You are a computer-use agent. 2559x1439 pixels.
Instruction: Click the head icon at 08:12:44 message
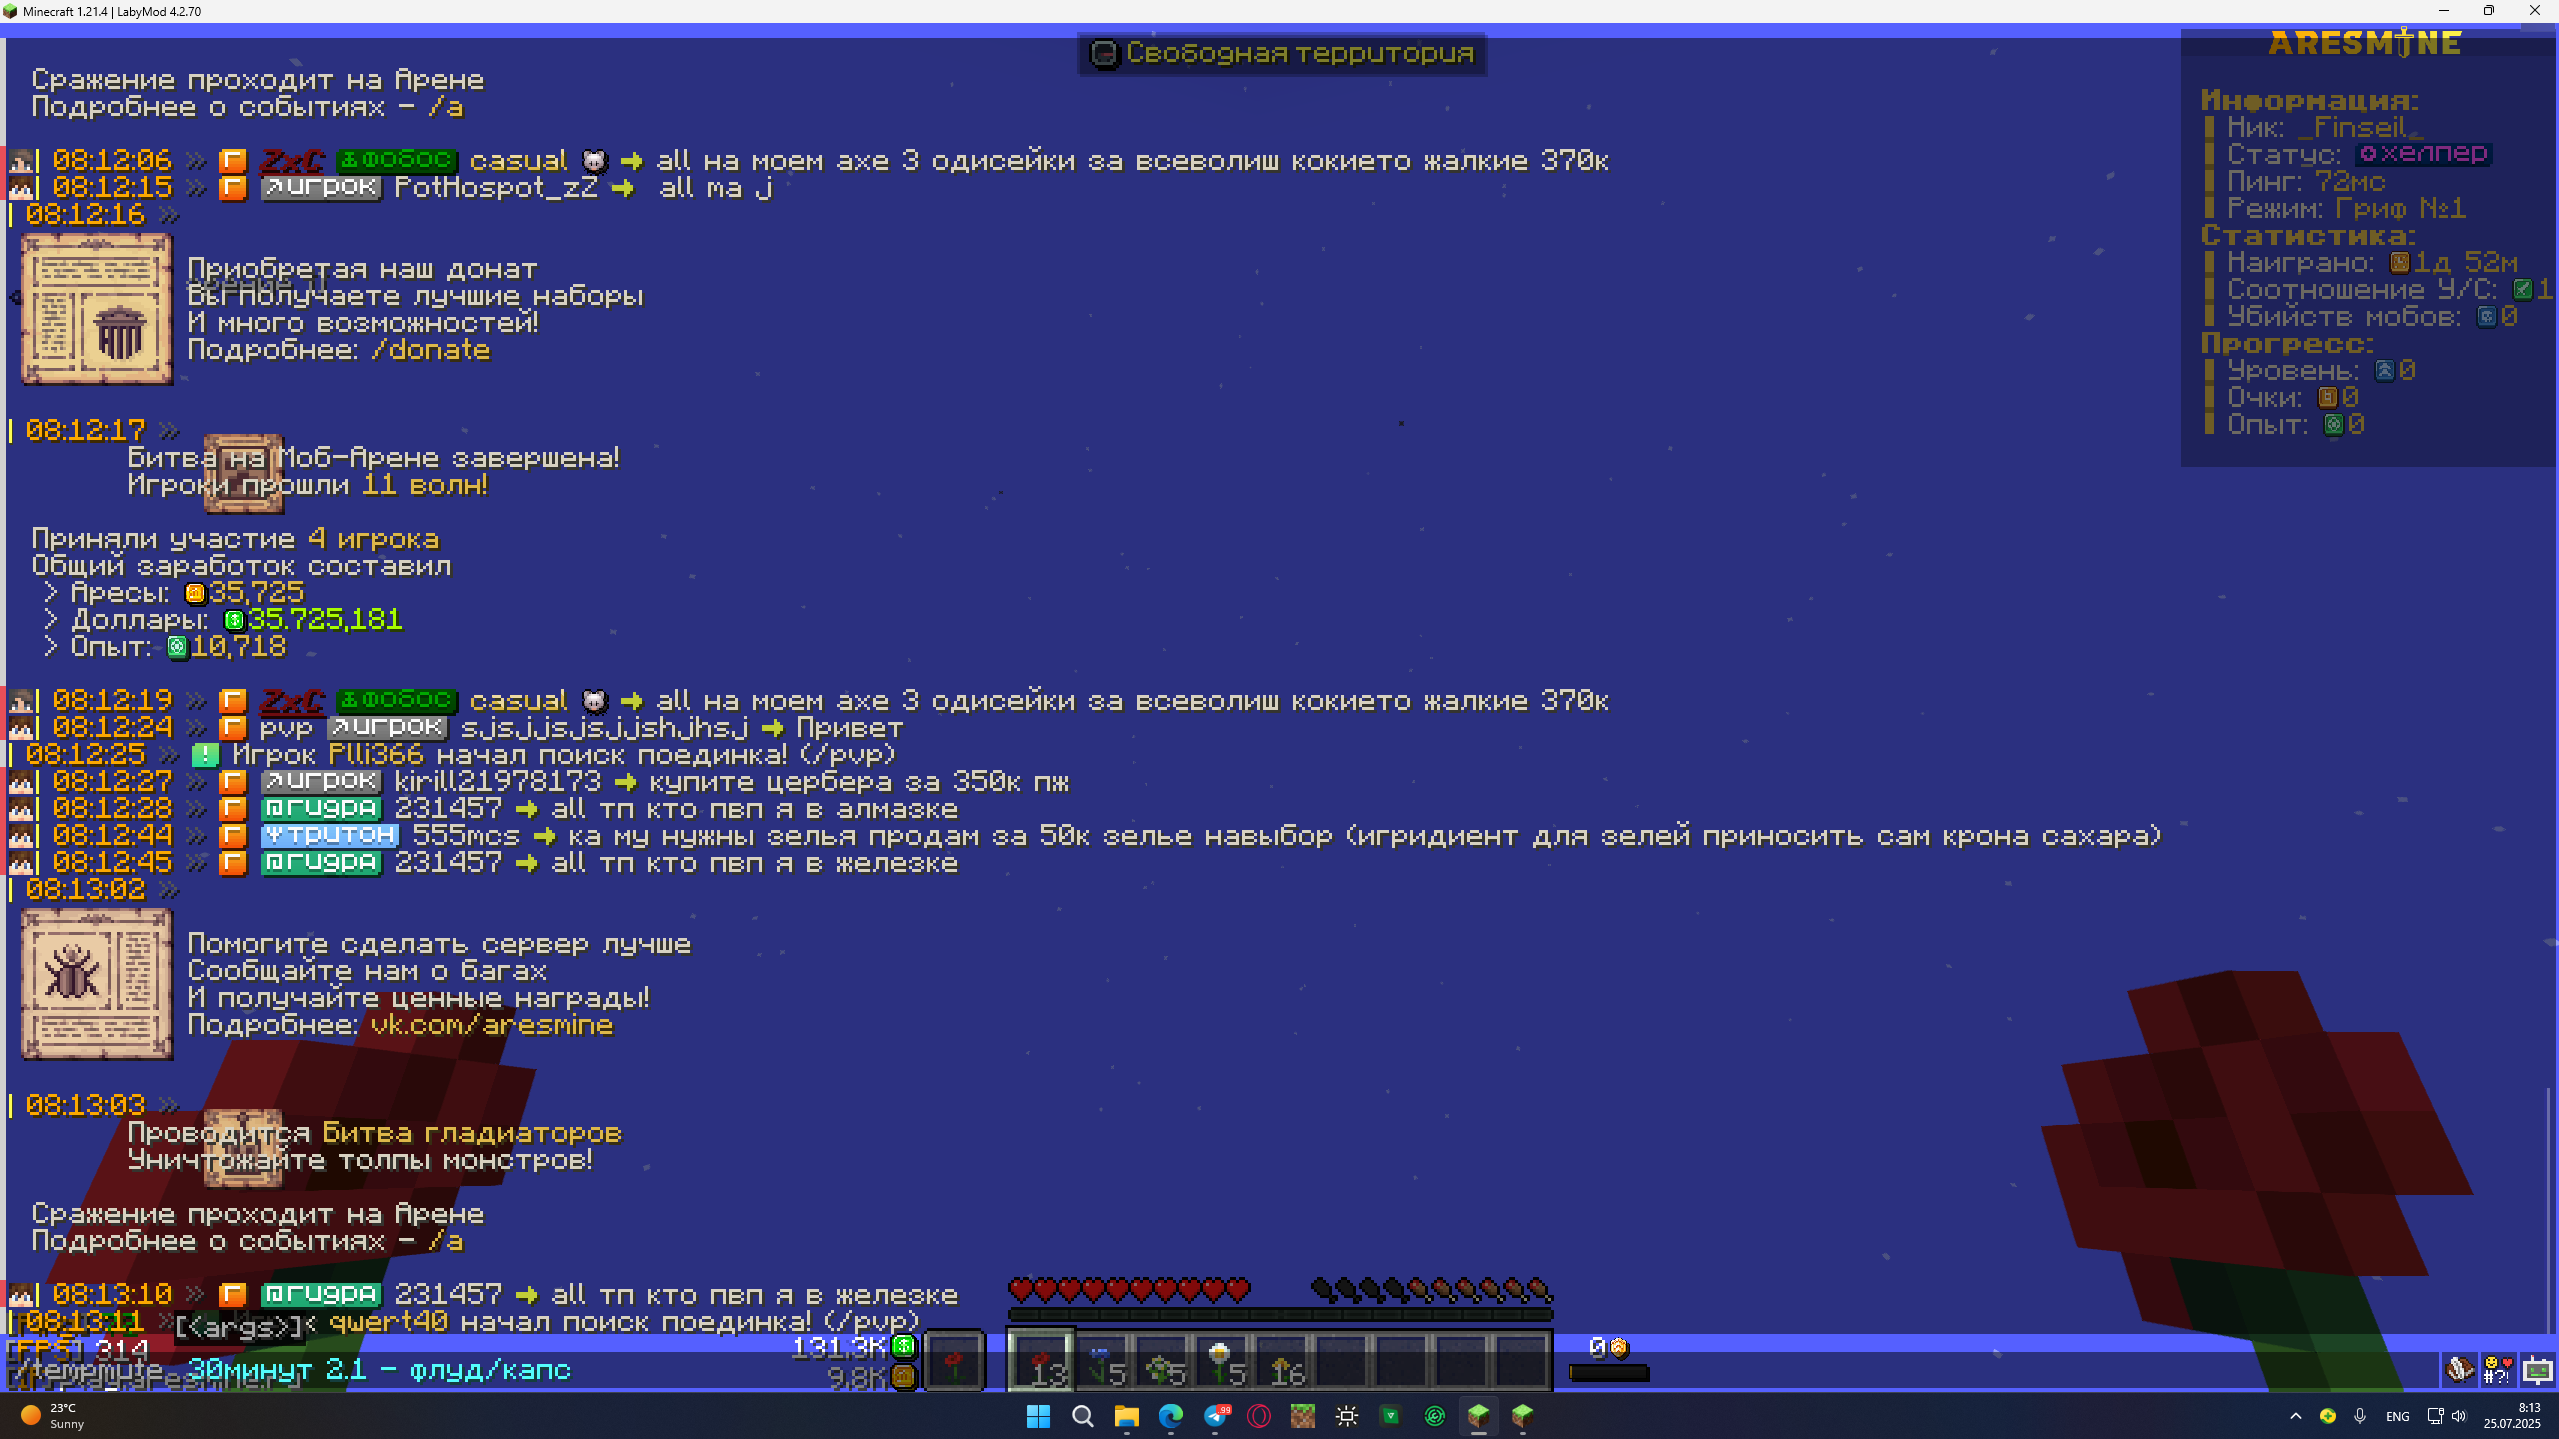pos(22,835)
